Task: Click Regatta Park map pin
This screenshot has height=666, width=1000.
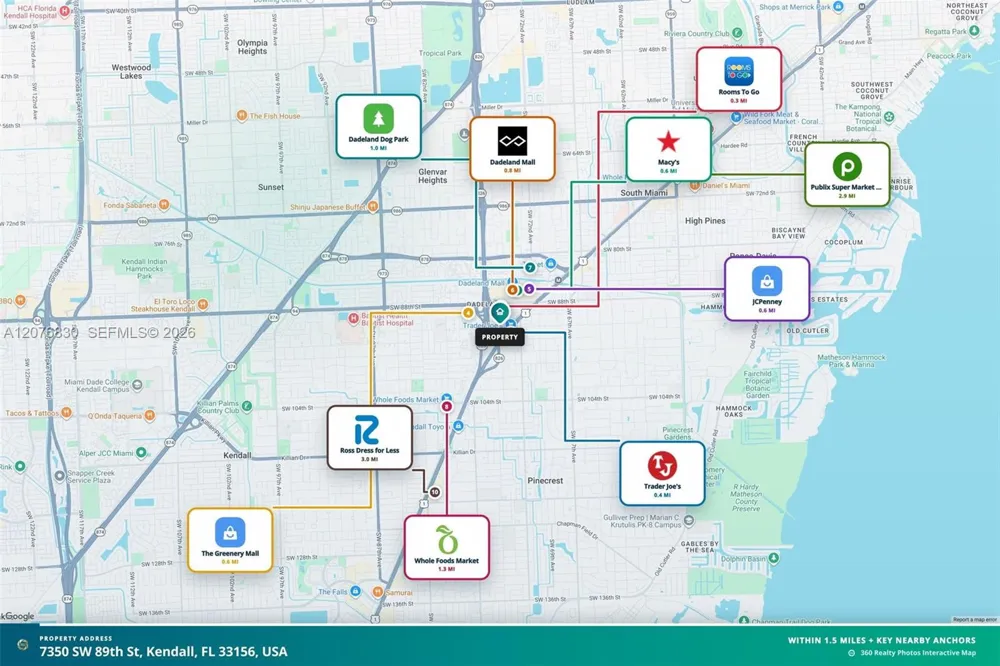Action: pos(974,31)
